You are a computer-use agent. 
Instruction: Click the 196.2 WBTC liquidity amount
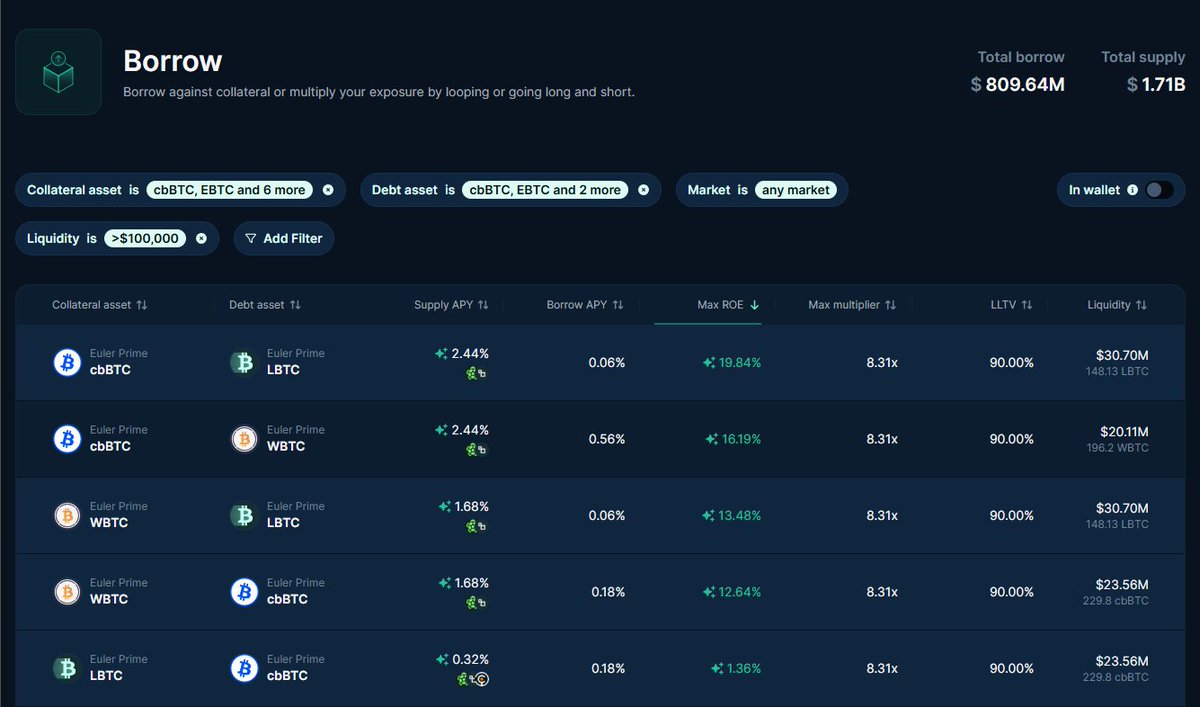[1116, 448]
